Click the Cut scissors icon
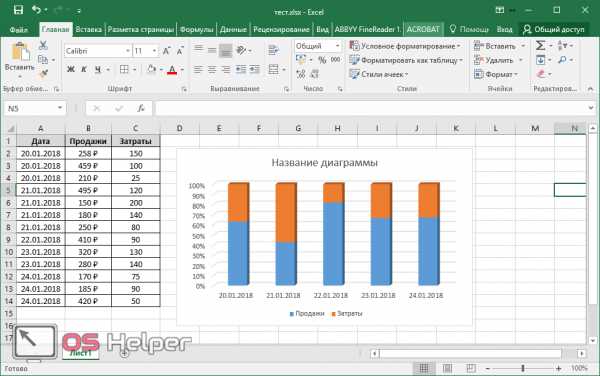This screenshot has width=600, height=376. pyautogui.click(x=43, y=46)
